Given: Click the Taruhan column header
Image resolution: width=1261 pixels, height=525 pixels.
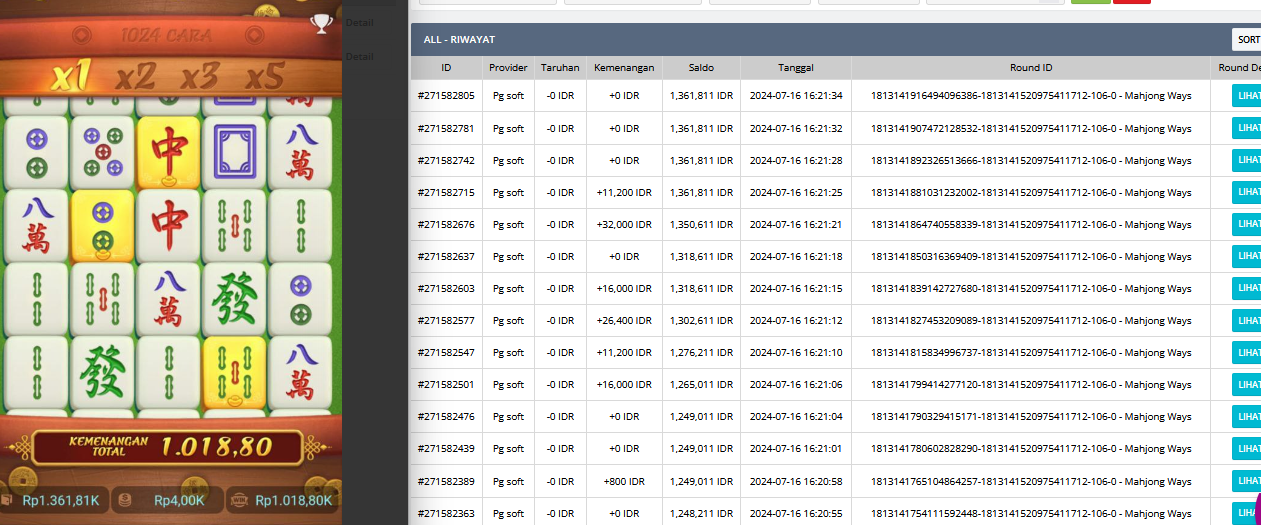Looking at the screenshot, I should tap(560, 67).
